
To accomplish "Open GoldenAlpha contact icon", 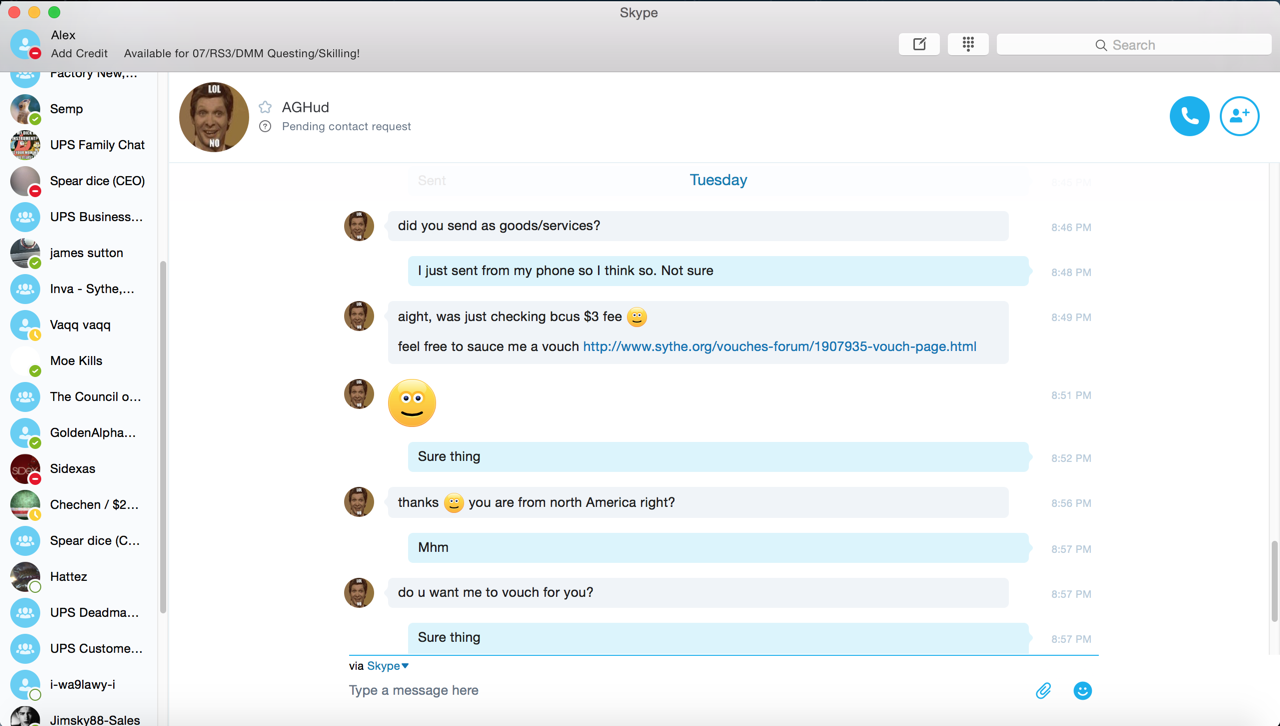I will click(x=25, y=433).
